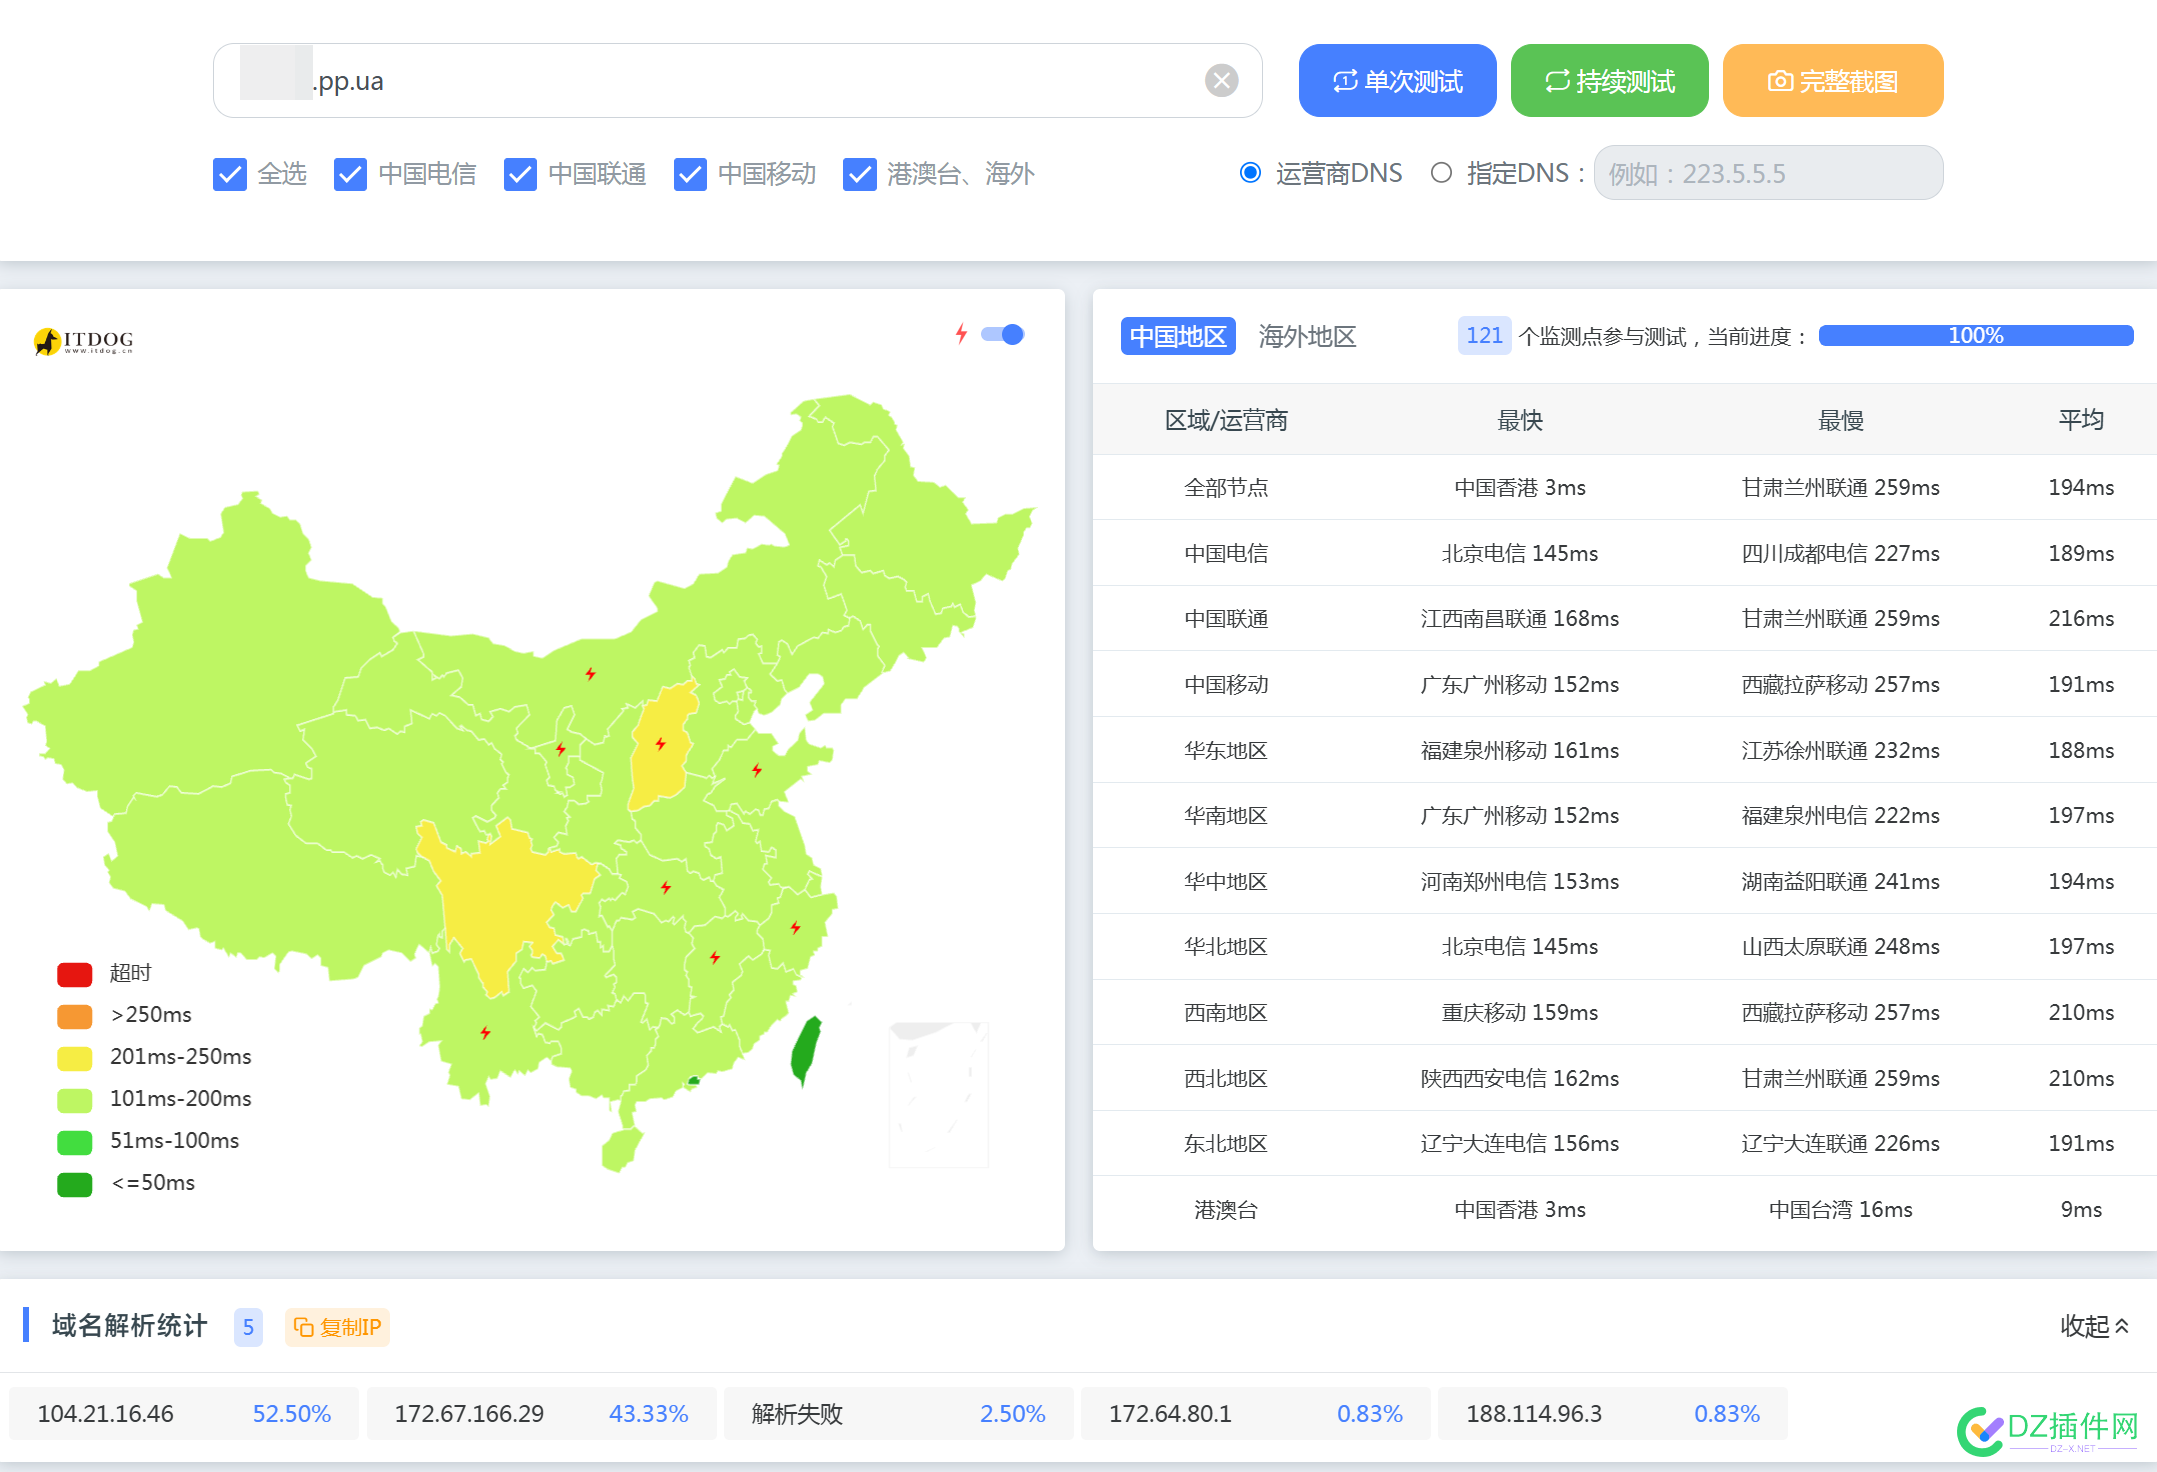The height and width of the screenshot is (1472, 2157).
Task: Click the light green 101ms-200ms legend swatch
Action: pos(75,1100)
